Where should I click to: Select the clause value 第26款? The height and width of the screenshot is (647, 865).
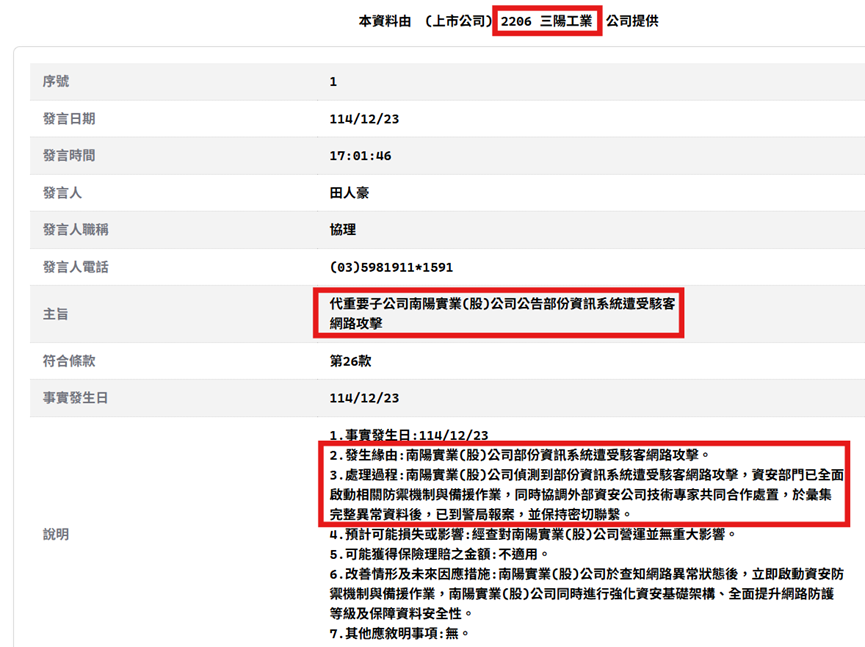pos(350,361)
